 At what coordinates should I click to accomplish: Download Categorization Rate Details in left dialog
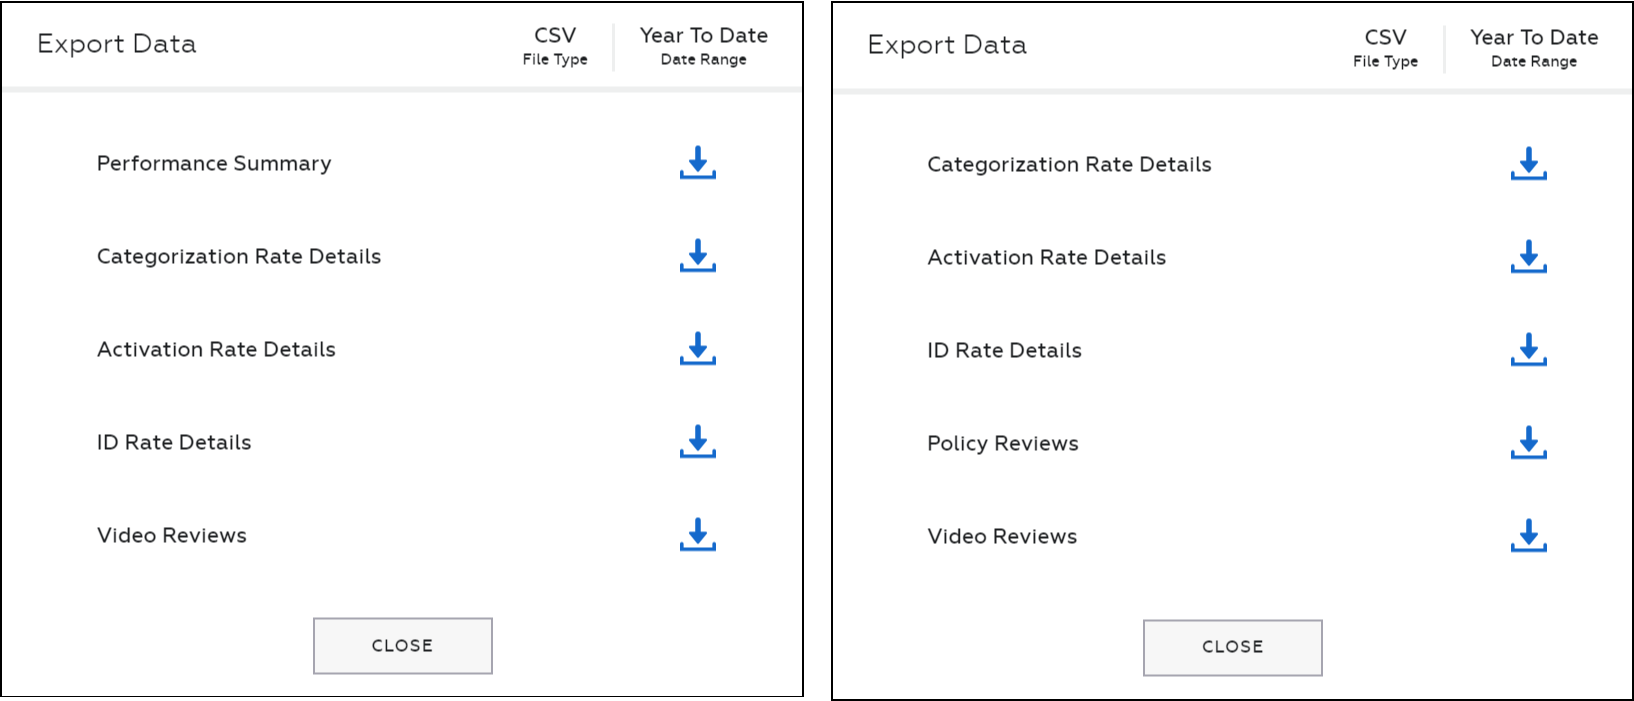coord(697,255)
